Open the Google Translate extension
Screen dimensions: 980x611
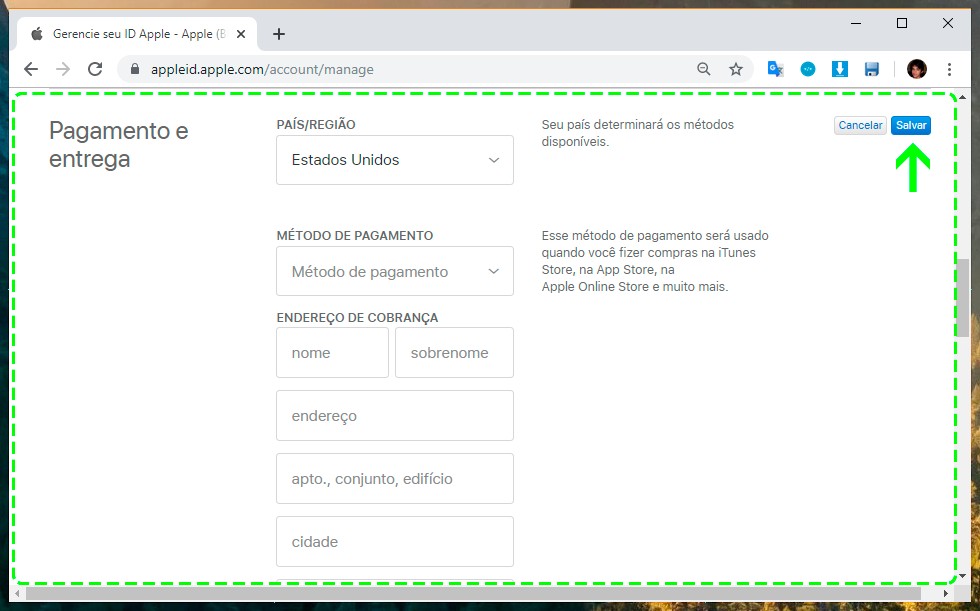(776, 69)
